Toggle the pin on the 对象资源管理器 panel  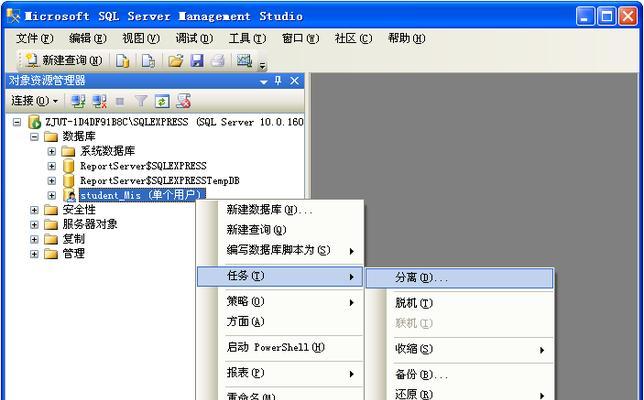pos(278,81)
